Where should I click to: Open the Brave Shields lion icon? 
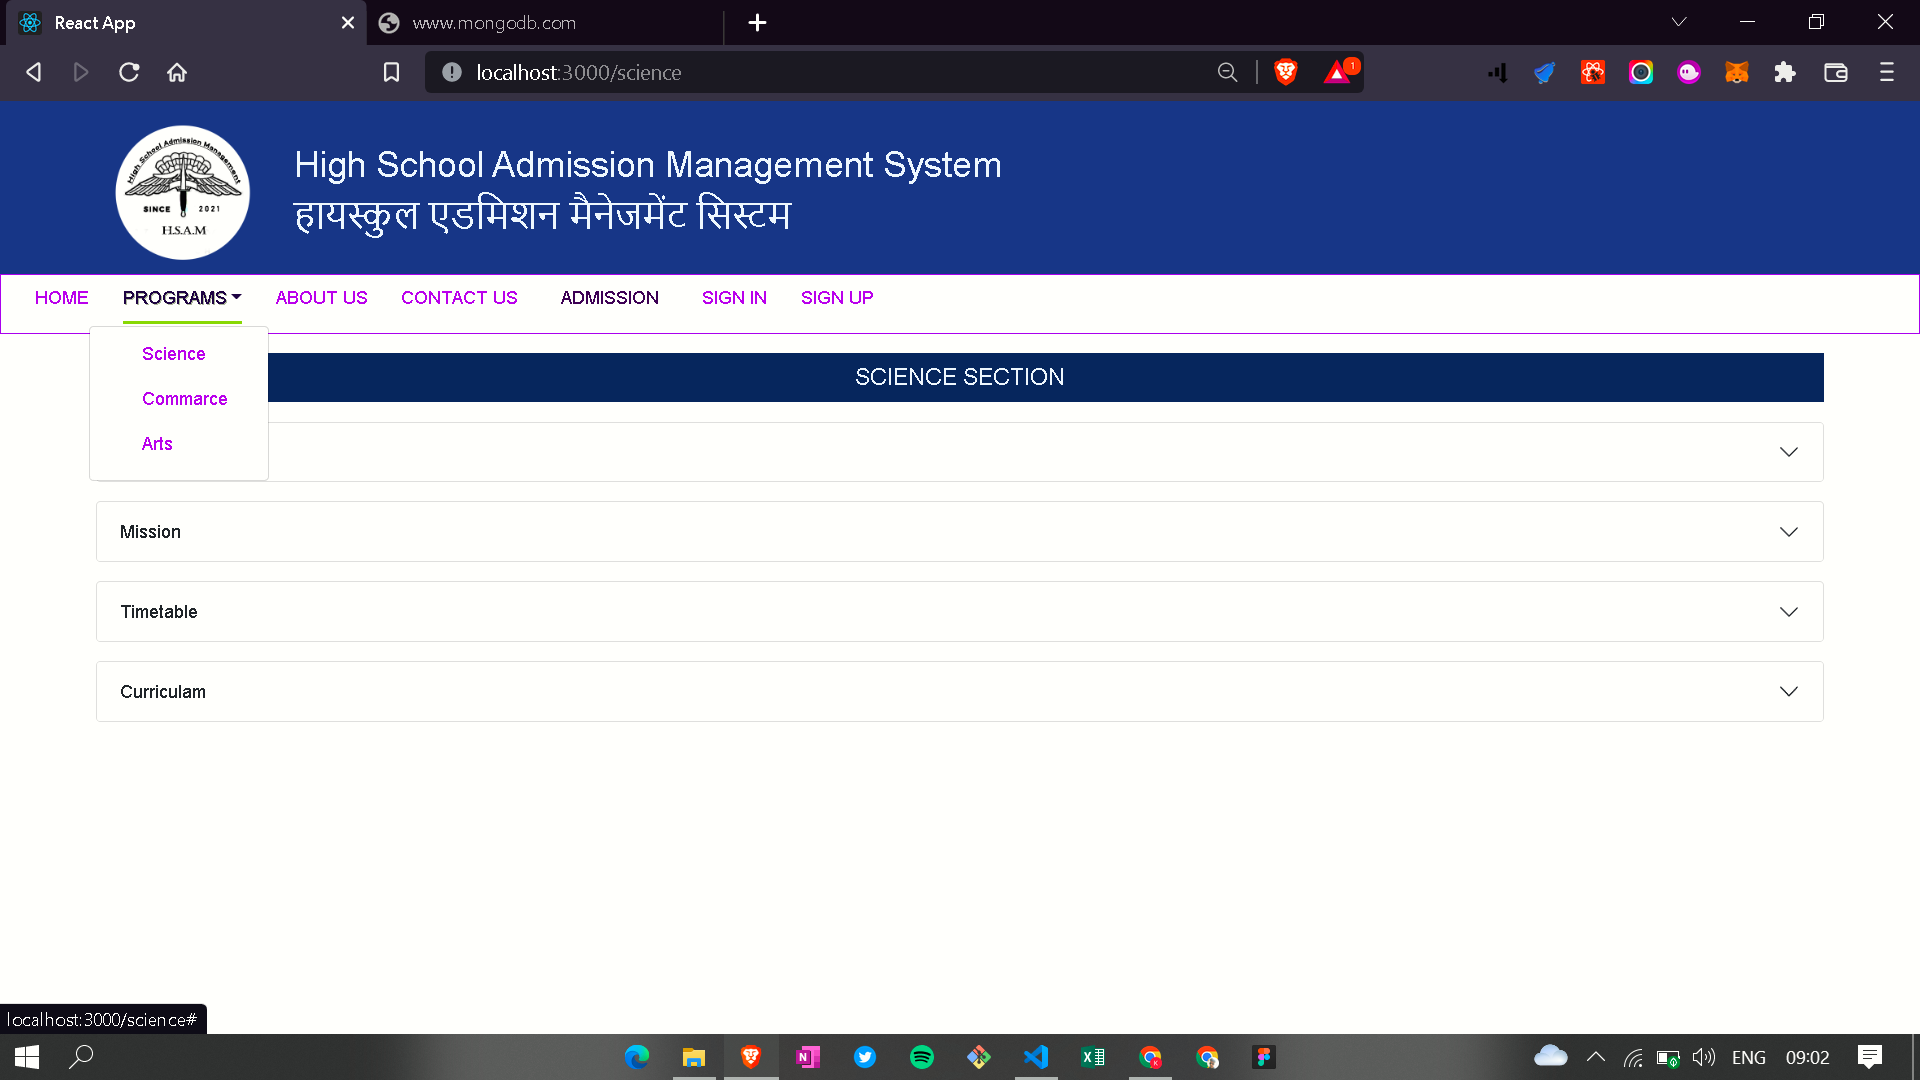(1286, 72)
